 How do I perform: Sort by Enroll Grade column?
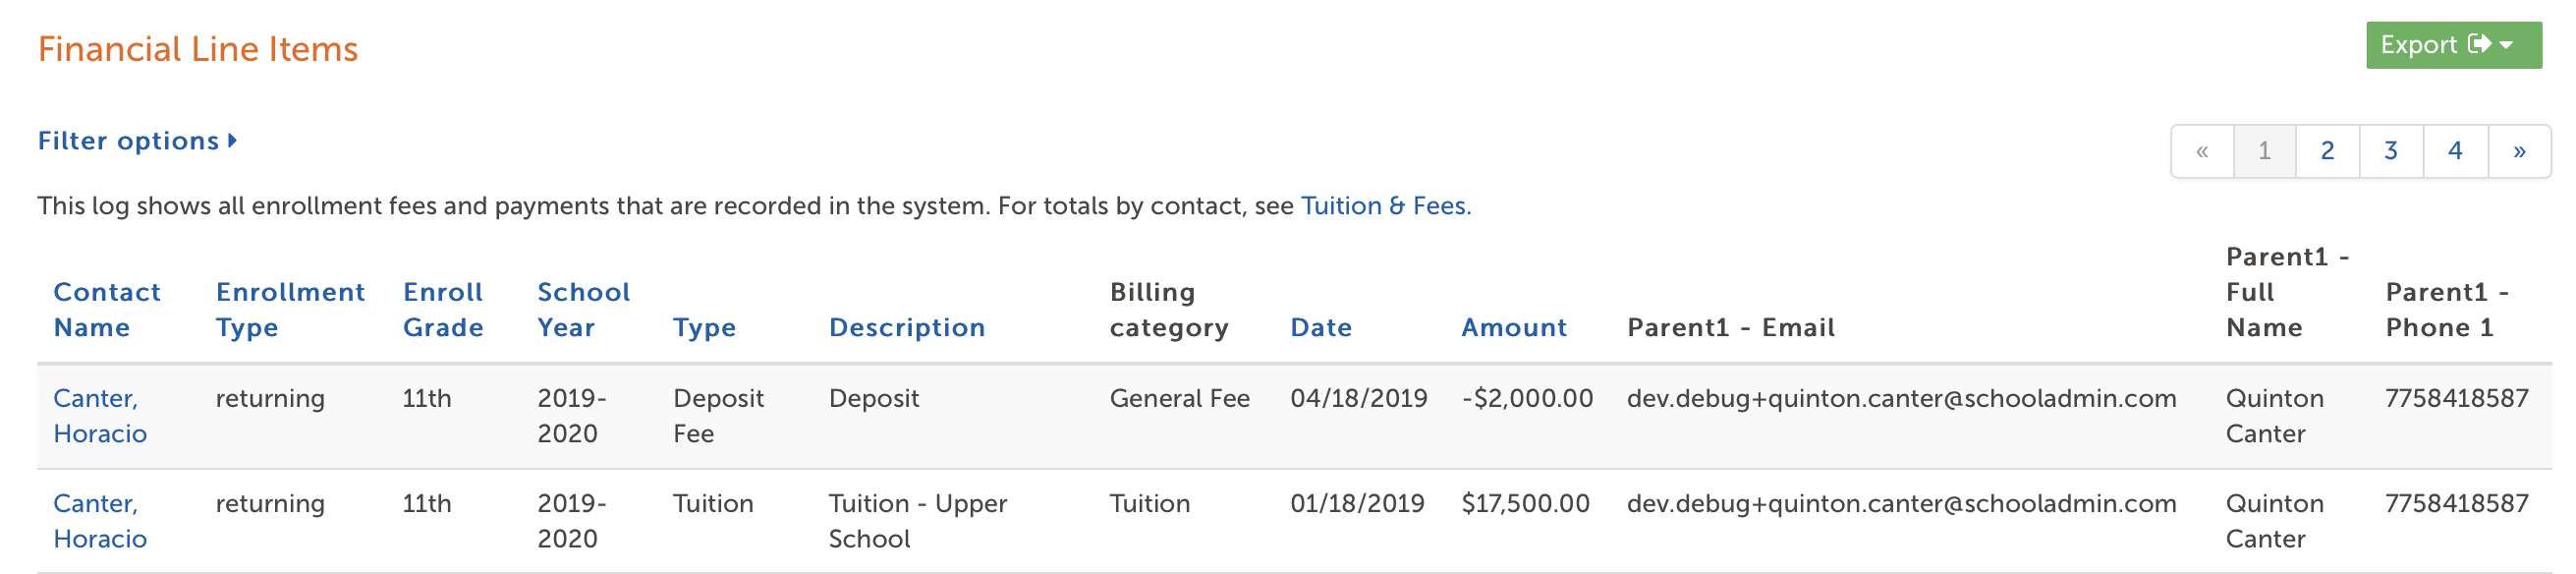[x=443, y=310]
